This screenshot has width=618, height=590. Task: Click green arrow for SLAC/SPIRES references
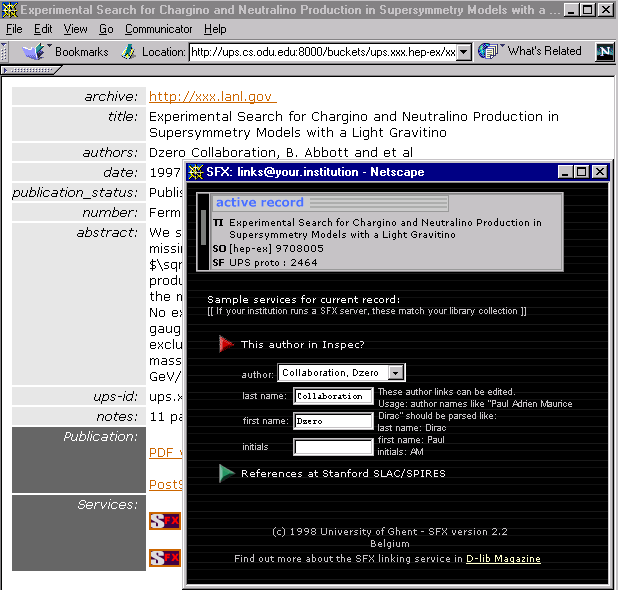click(x=227, y=473)
